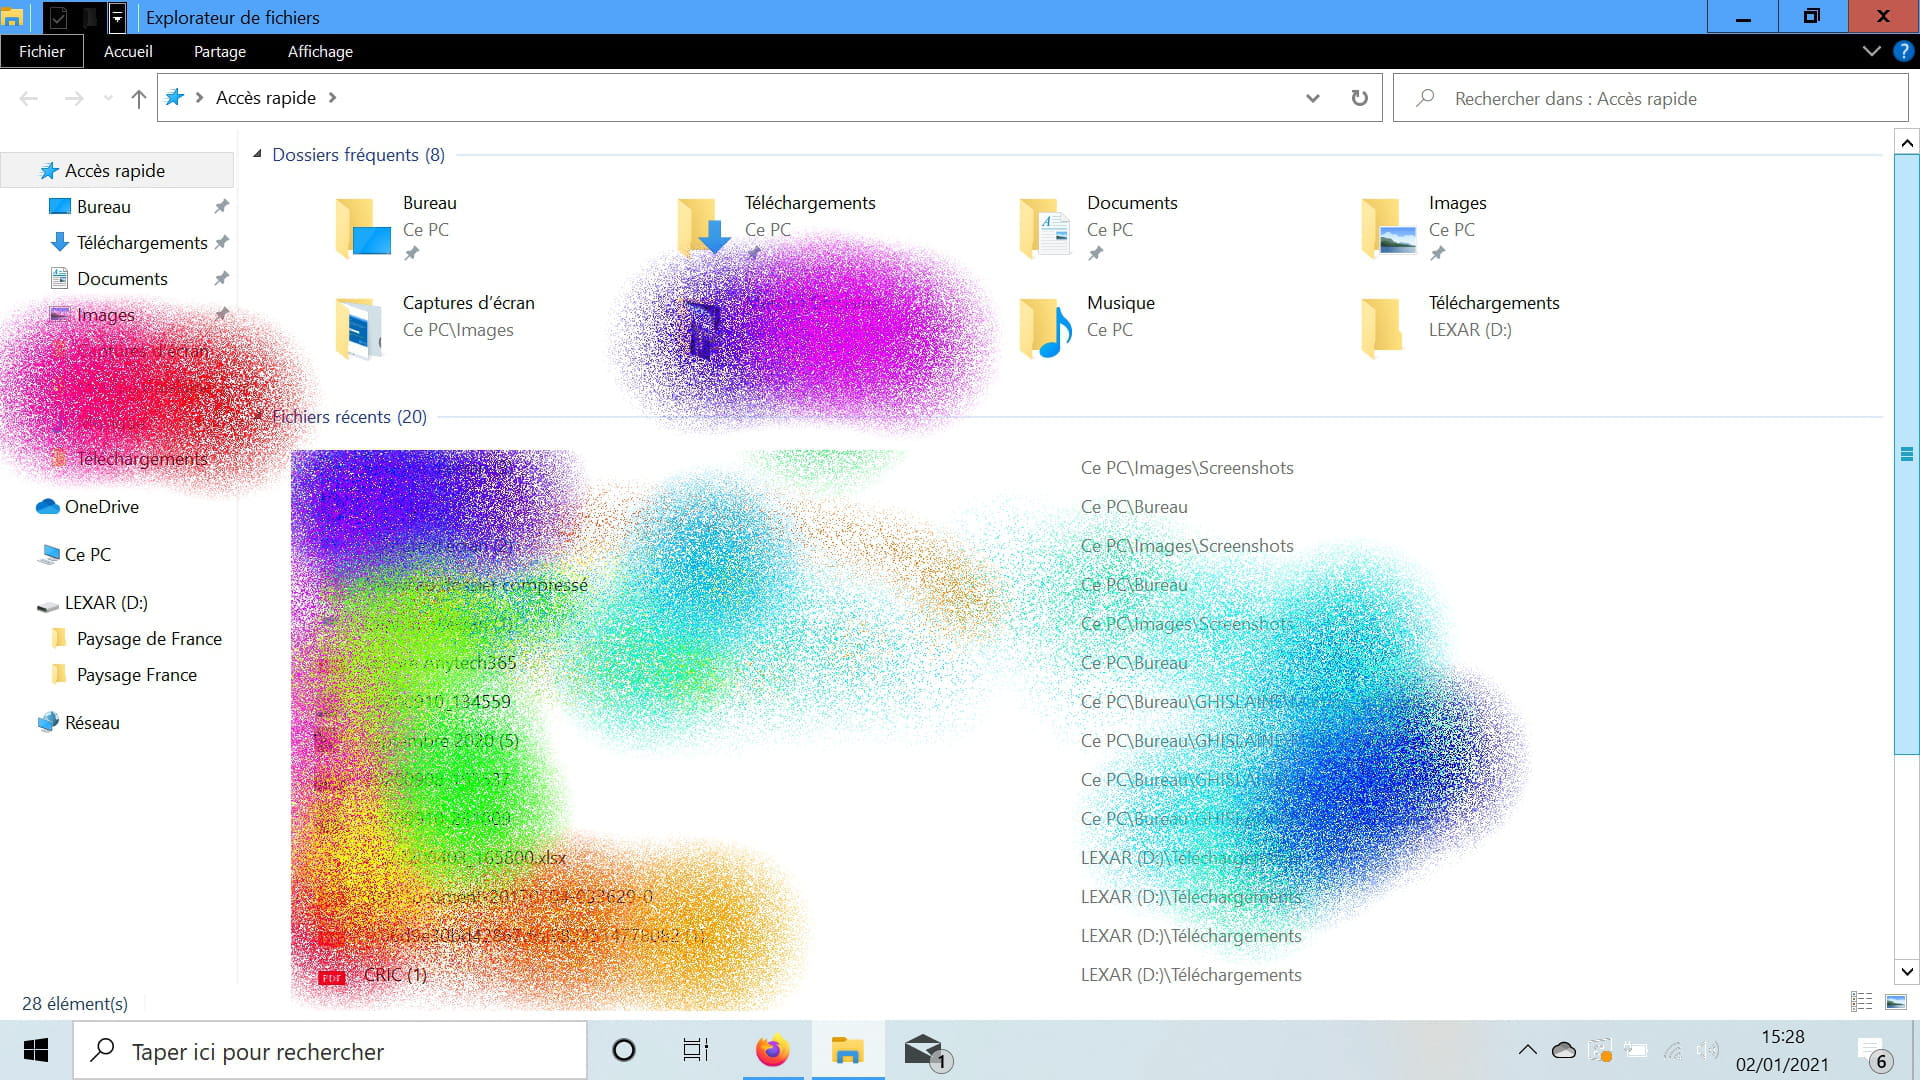The image size is (1920, 1080).
Task: Collapse the Dossiers fréquents group
Action: (x=257, y=154)
